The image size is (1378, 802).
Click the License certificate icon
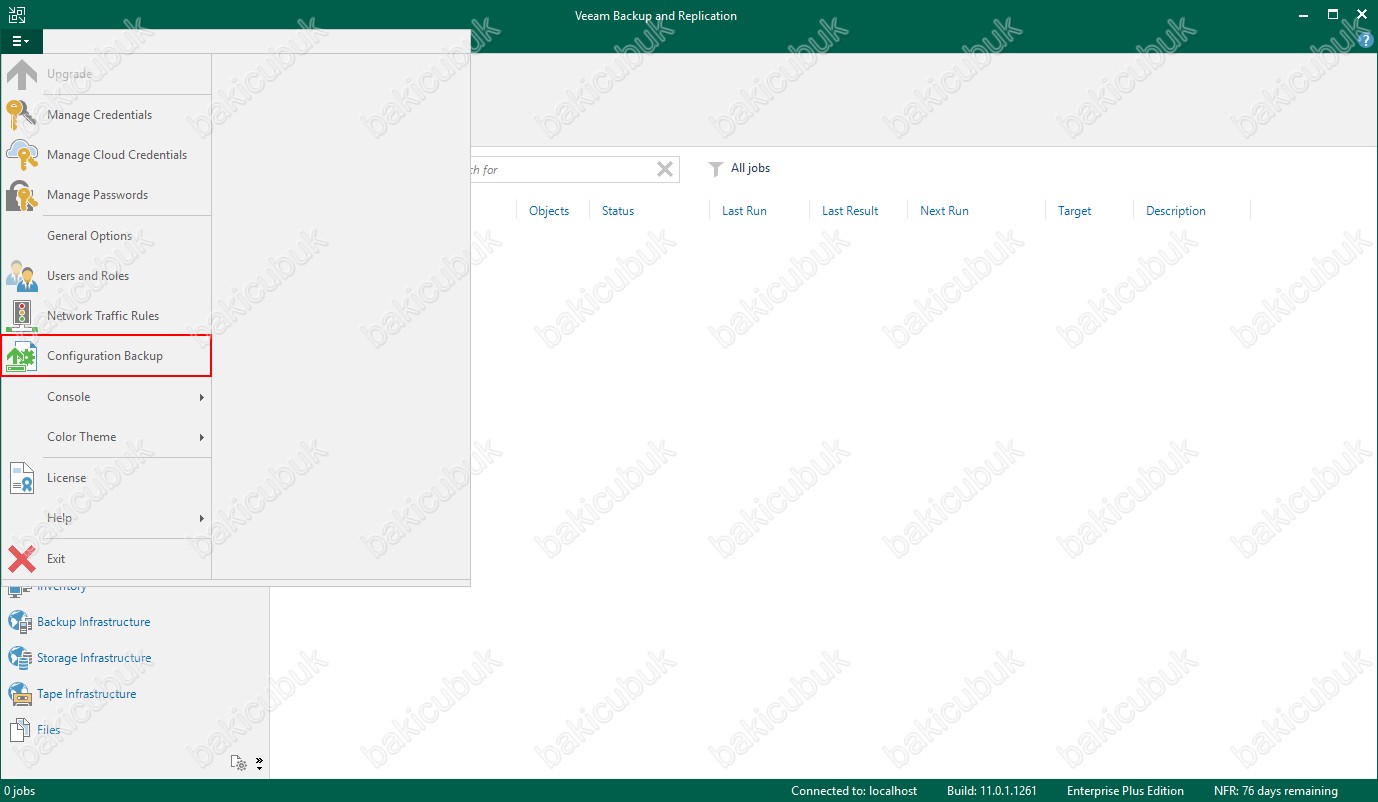[21, 478]
